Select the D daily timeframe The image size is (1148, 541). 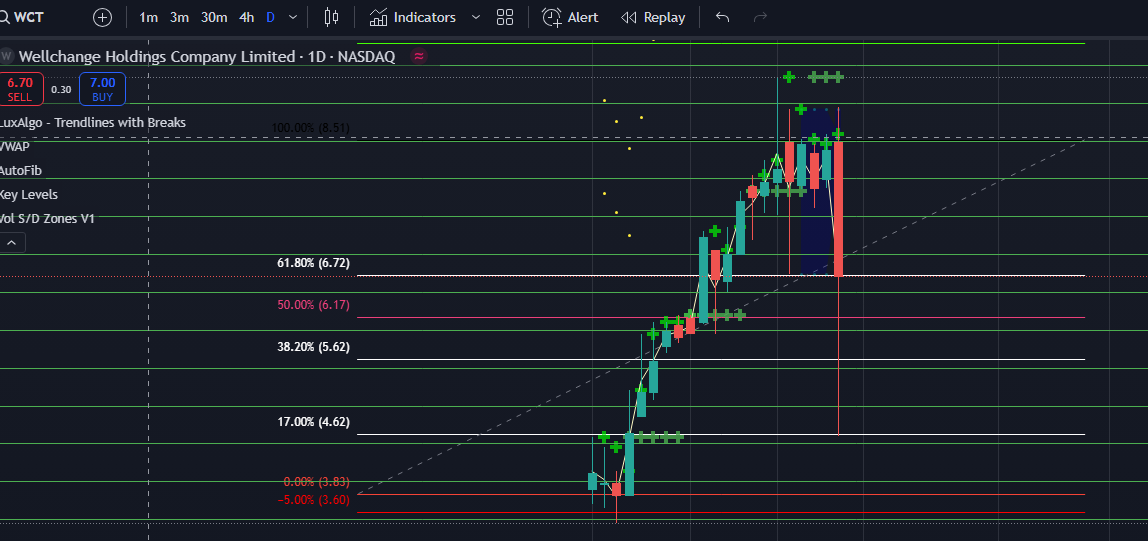(270, 18)
